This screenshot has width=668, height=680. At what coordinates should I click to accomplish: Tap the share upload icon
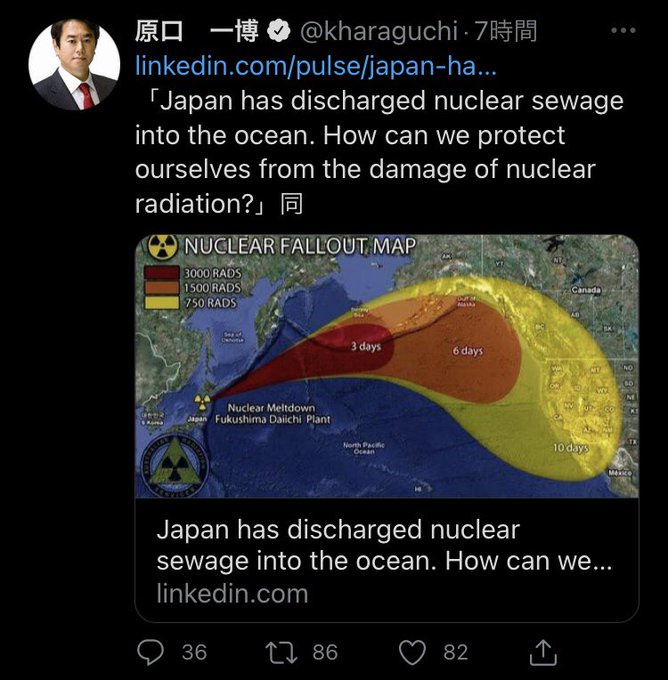(543, 652)
